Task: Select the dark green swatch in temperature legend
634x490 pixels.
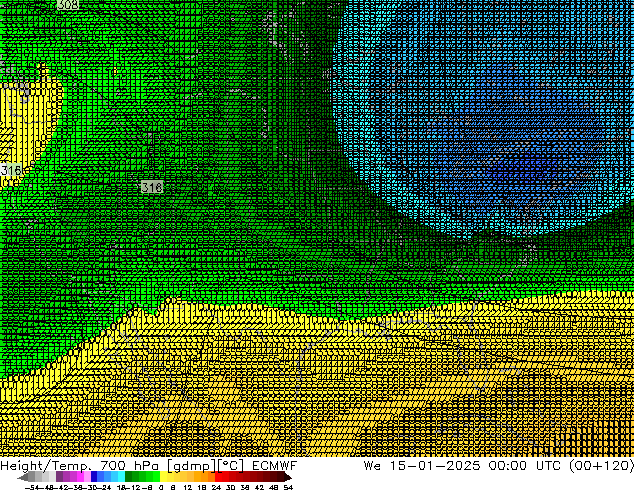Action: [129, 476]
